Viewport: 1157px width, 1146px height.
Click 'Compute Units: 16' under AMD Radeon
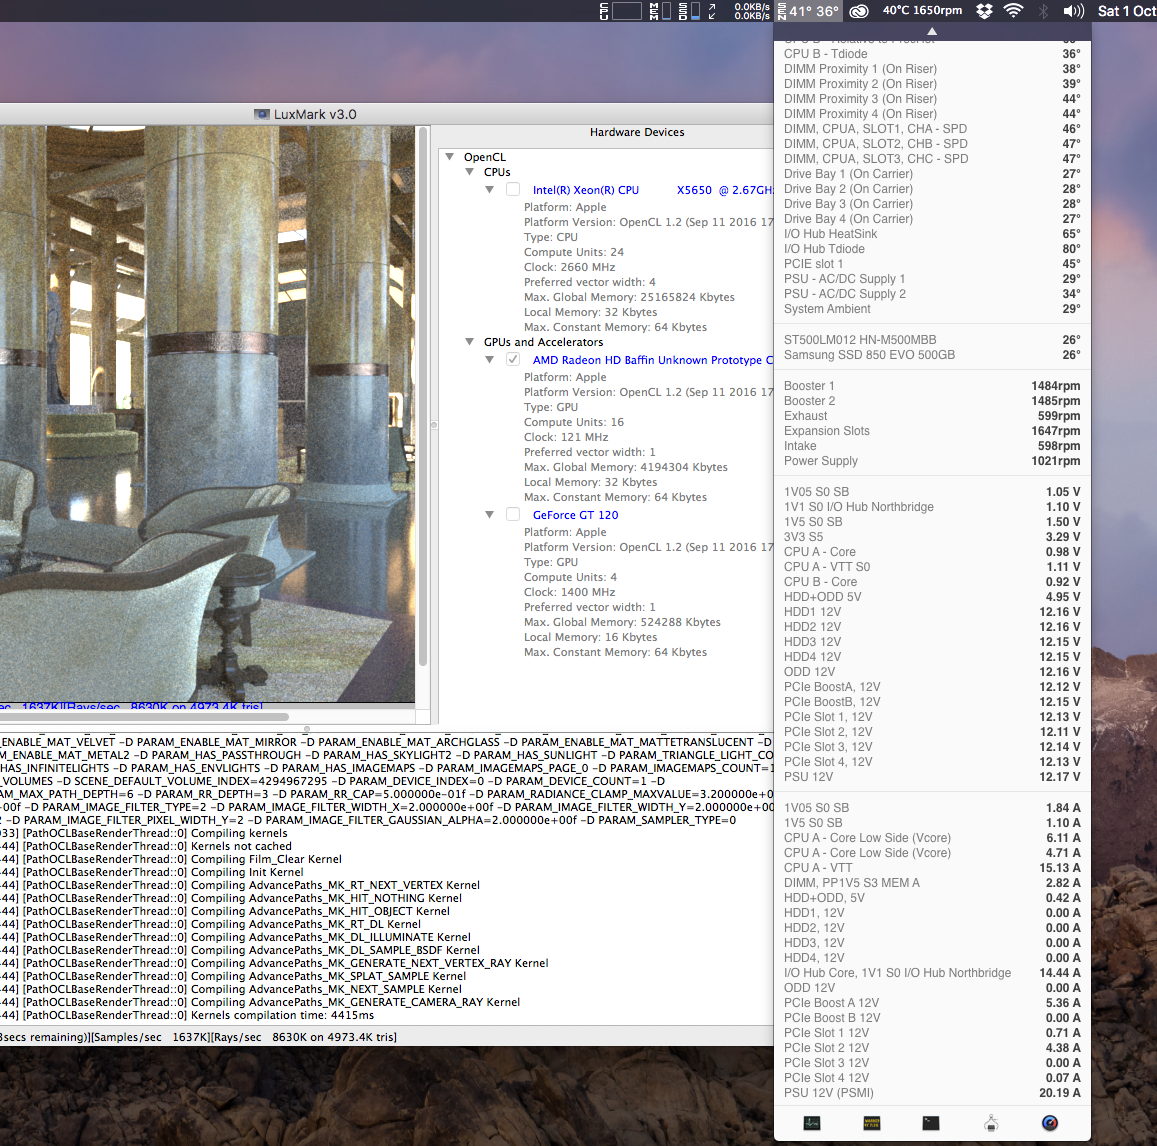tap(573, 422)
